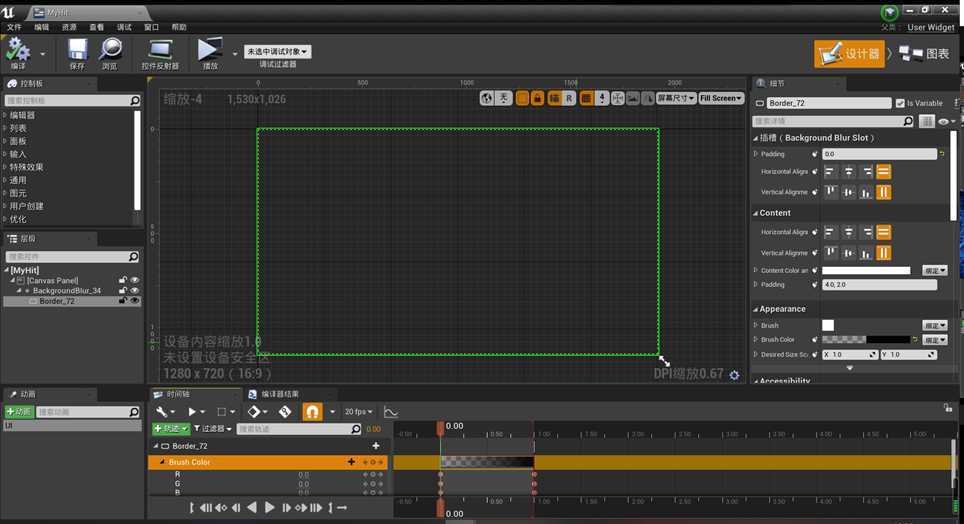The image size is (964, 524).
Task: Click the plus on Border_72 track row
Action: point(376,446)
